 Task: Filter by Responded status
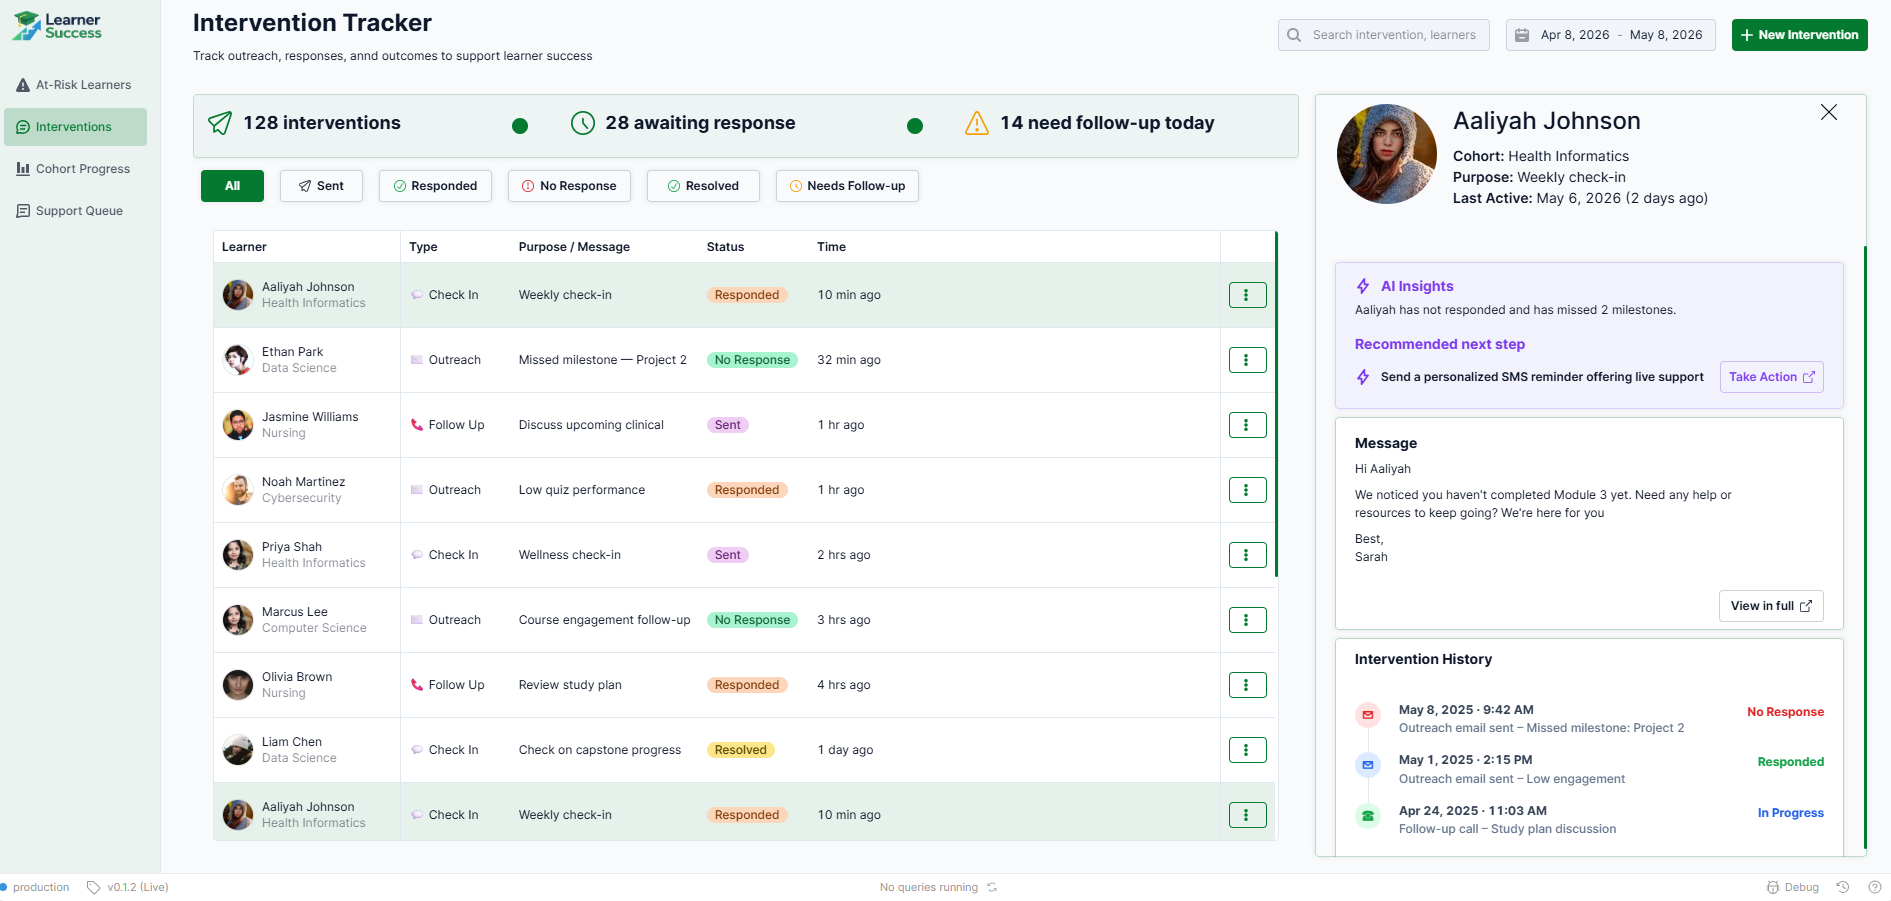pos(435,186)
